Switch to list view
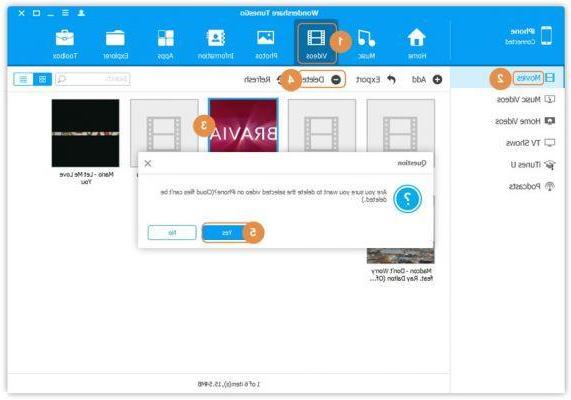Viewport: 571px width, 400px height. pyautogui.click(x=23, y=79)
